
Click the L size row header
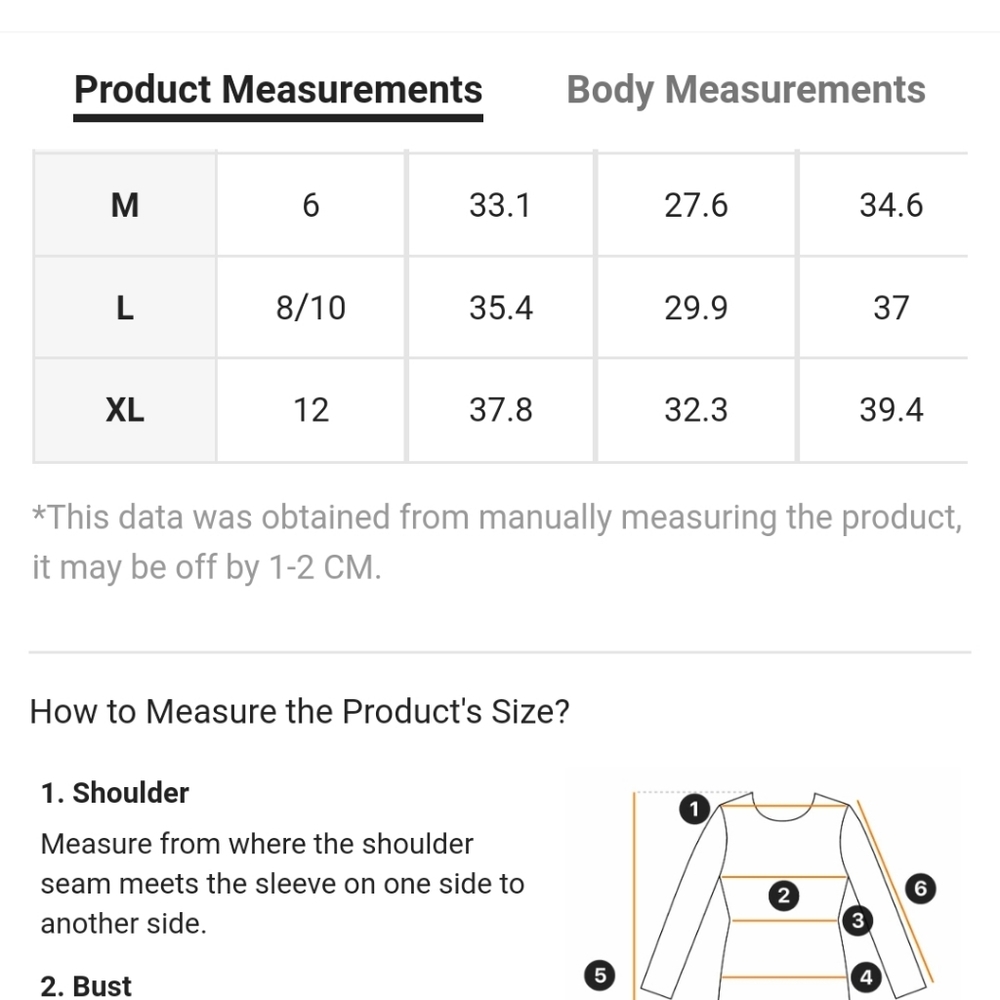tap(125, 308)
